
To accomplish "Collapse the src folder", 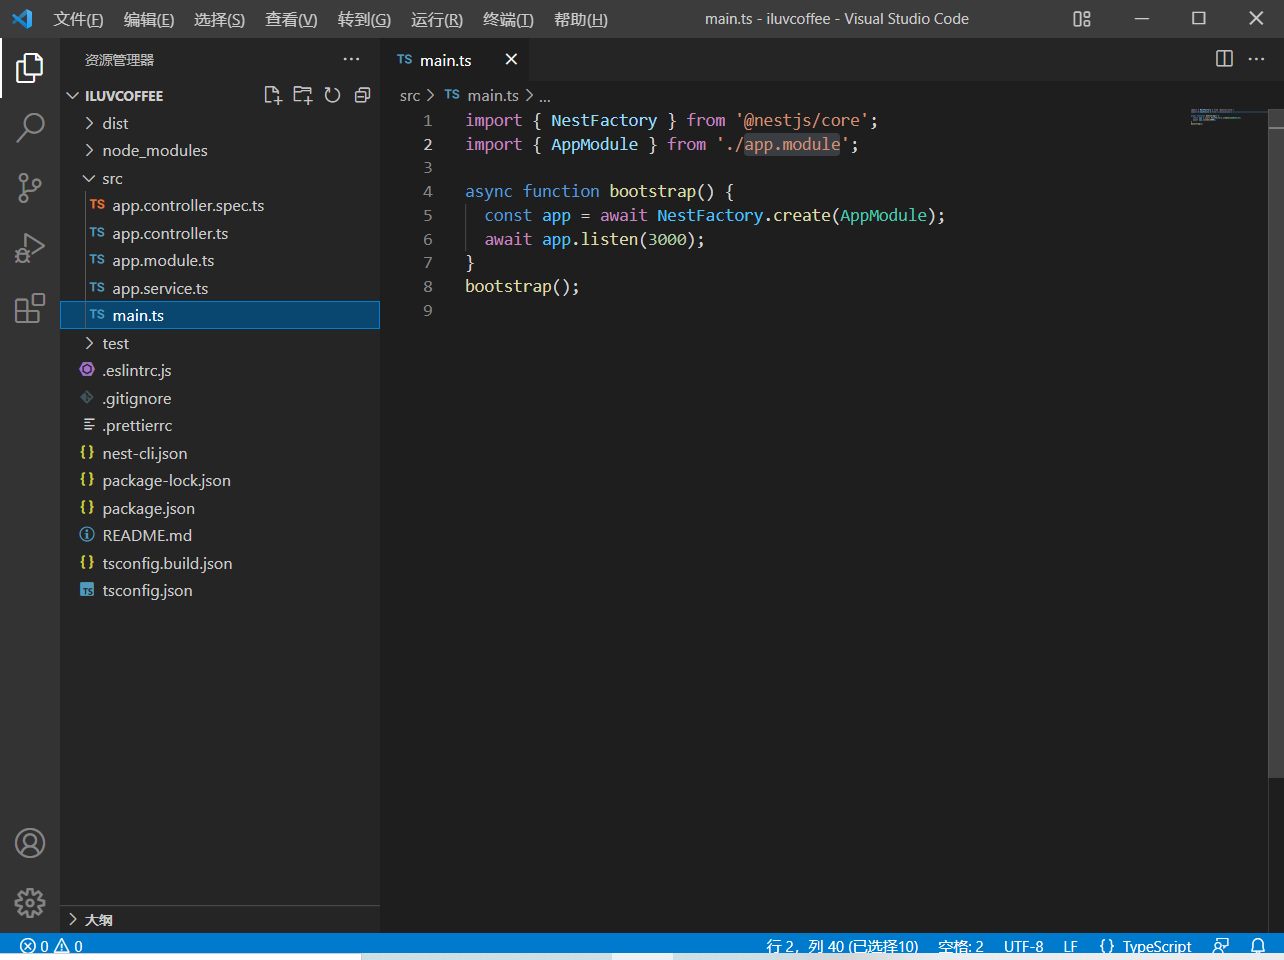I will (111, 179).
